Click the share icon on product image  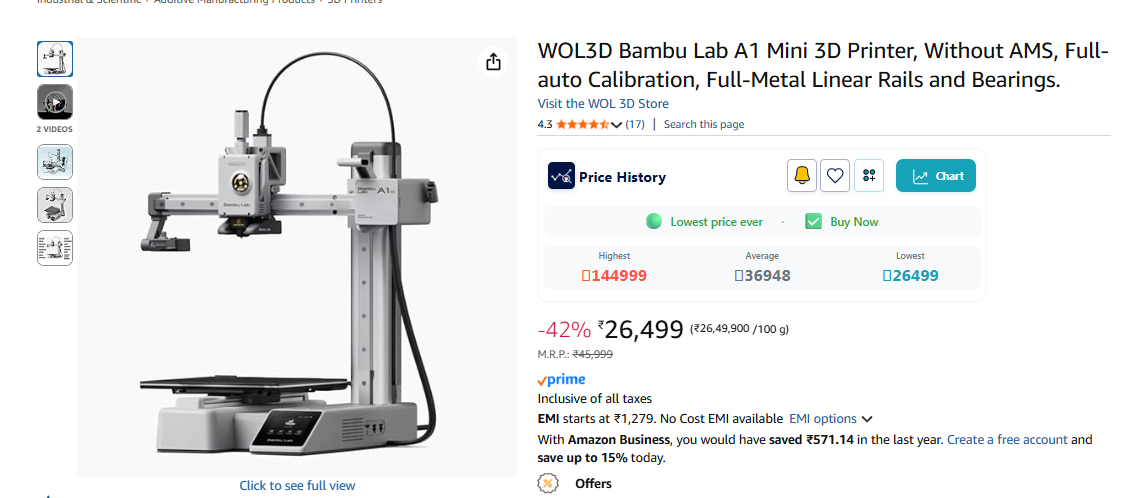(x=493, y=62)
